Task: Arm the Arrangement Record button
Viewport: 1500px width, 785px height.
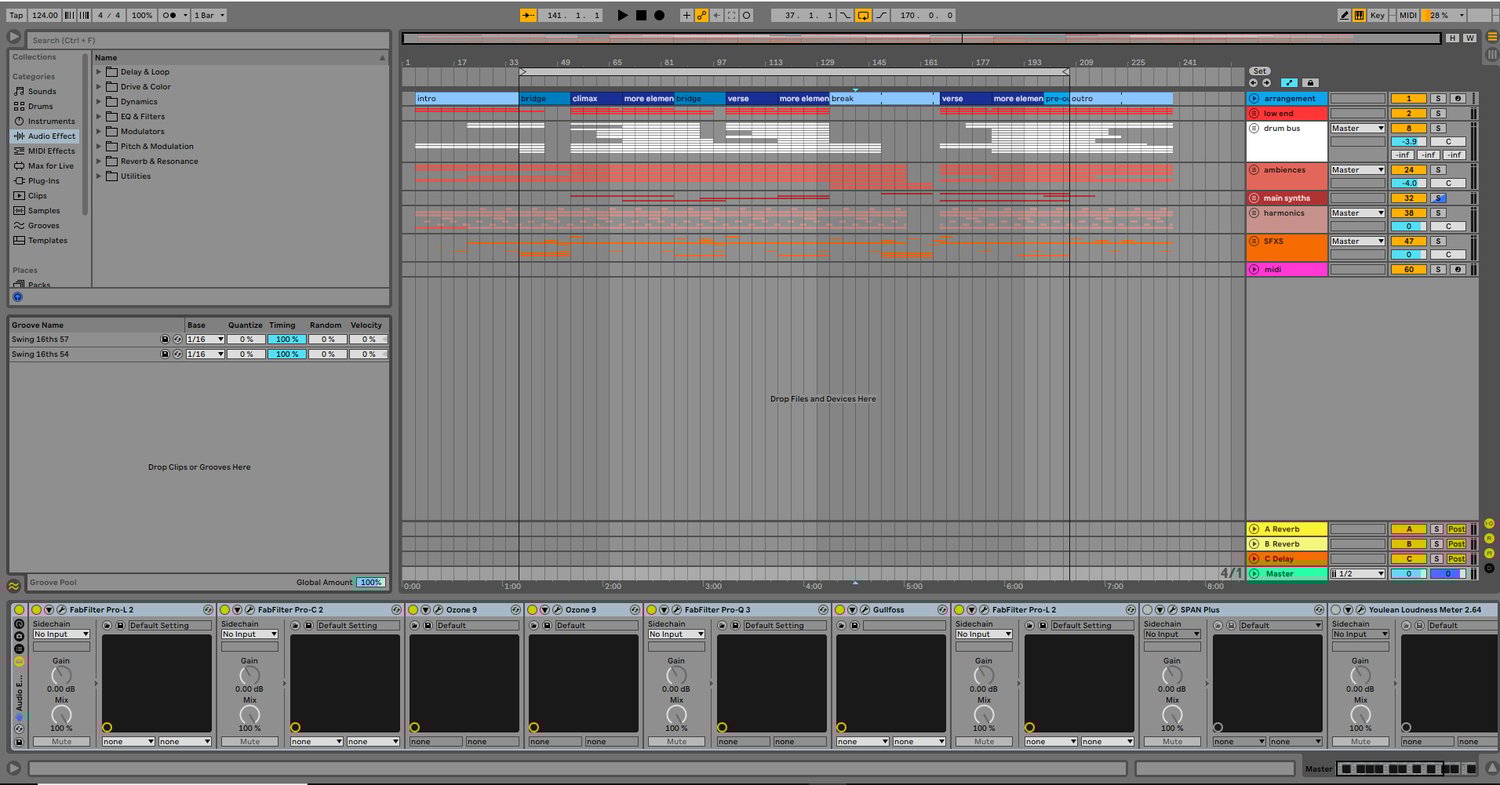Action: (659, 15)
